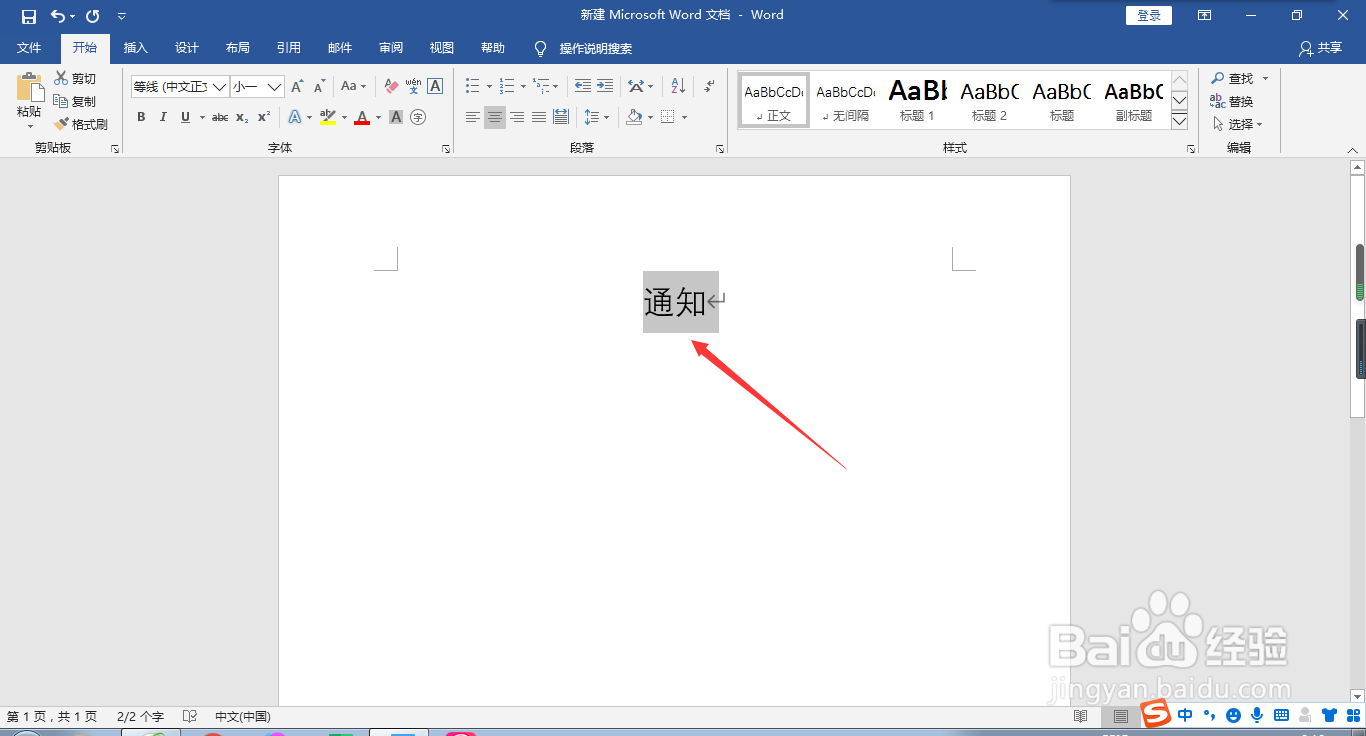This screenshot has width=1366, height=736.
Task: Activate the Format Painter (格式刷)
Action: pyautogui.click(x=80, y=124)
